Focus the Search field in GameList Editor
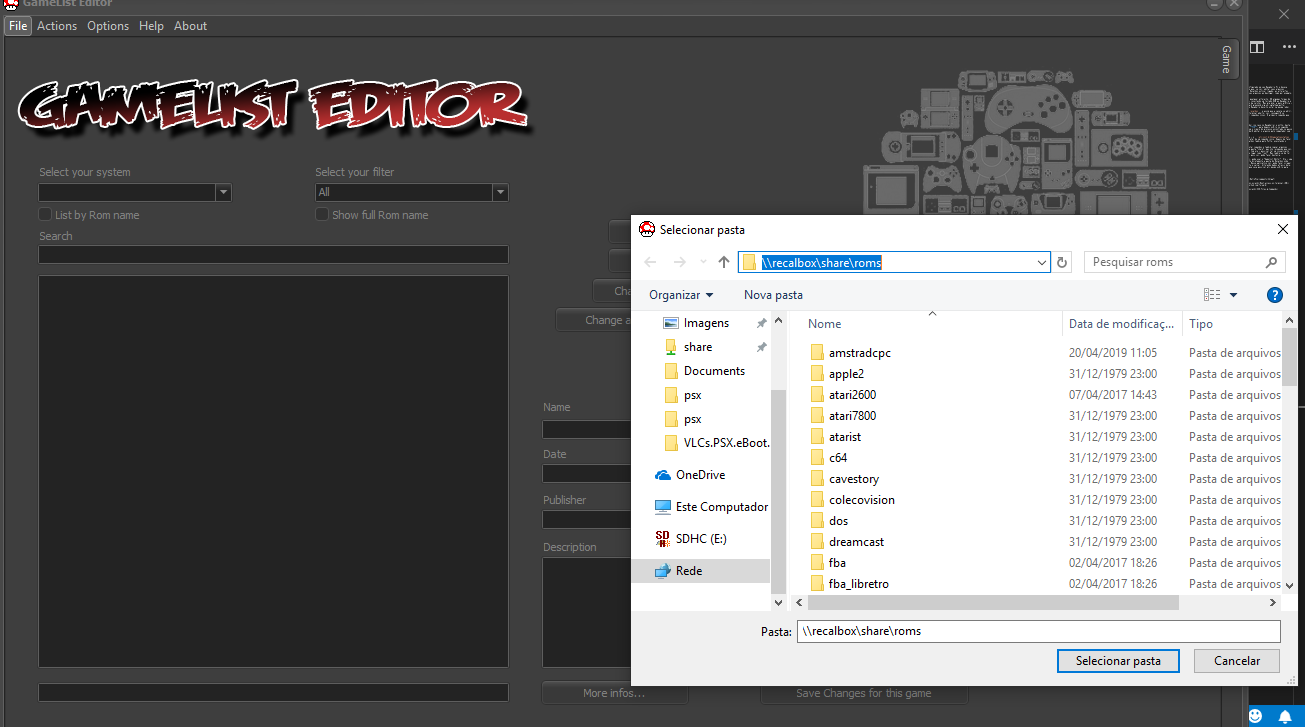The height and width of the screenshot is (727, 1305). tap(273, 255)
